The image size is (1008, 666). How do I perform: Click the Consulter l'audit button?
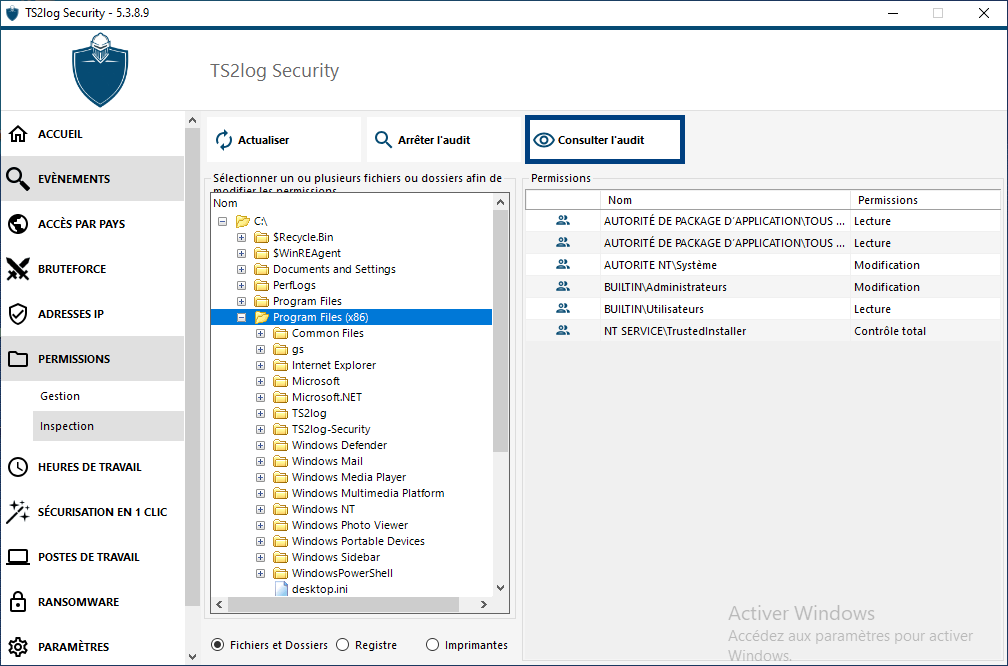click(604, 140)
